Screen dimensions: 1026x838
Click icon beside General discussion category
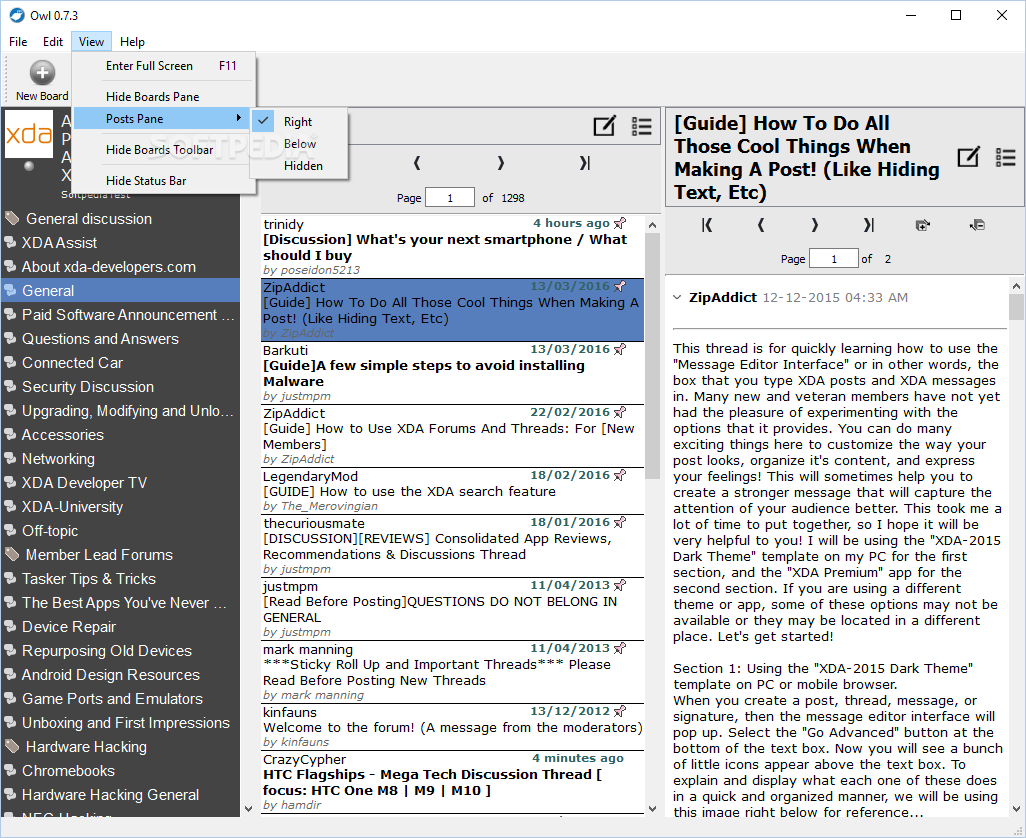12,218
